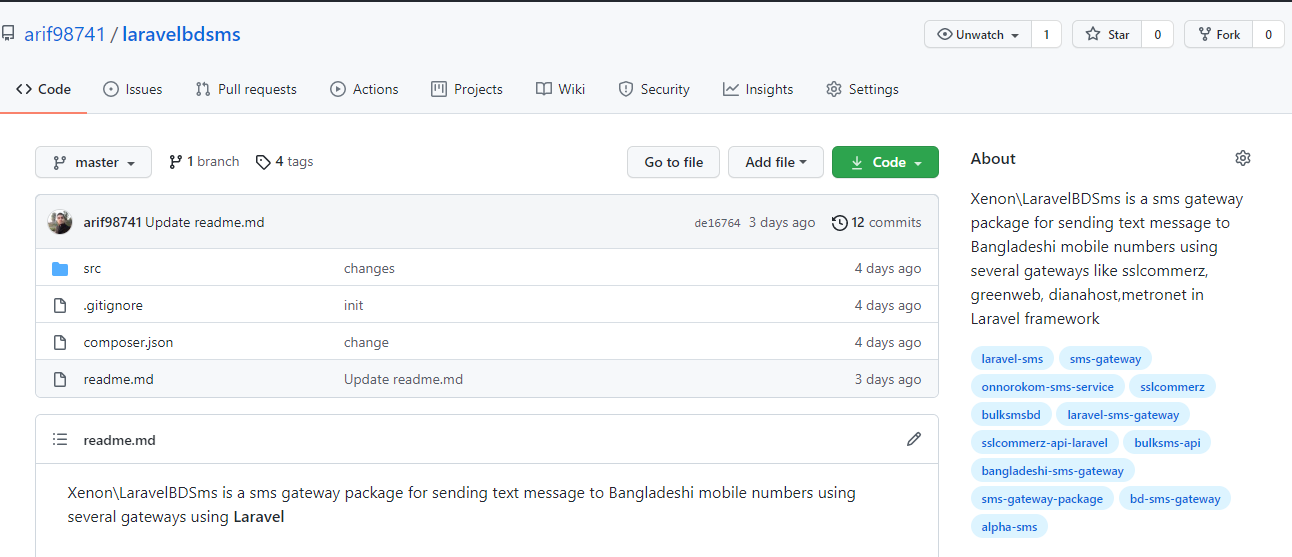Screen dimensions: 1292x557
Task: Open the Unwatch notifications dropdown
Action: (978, 34)
